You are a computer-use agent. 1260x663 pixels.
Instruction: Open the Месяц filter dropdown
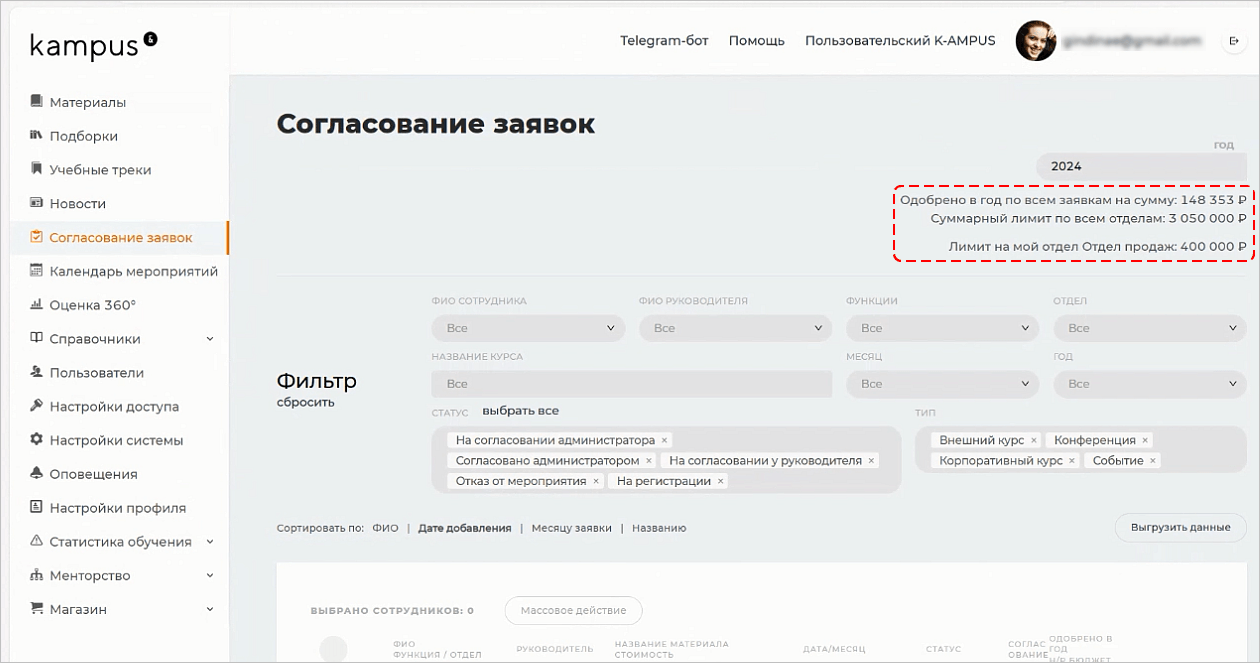pyautogui.click(x=942, y=384)
